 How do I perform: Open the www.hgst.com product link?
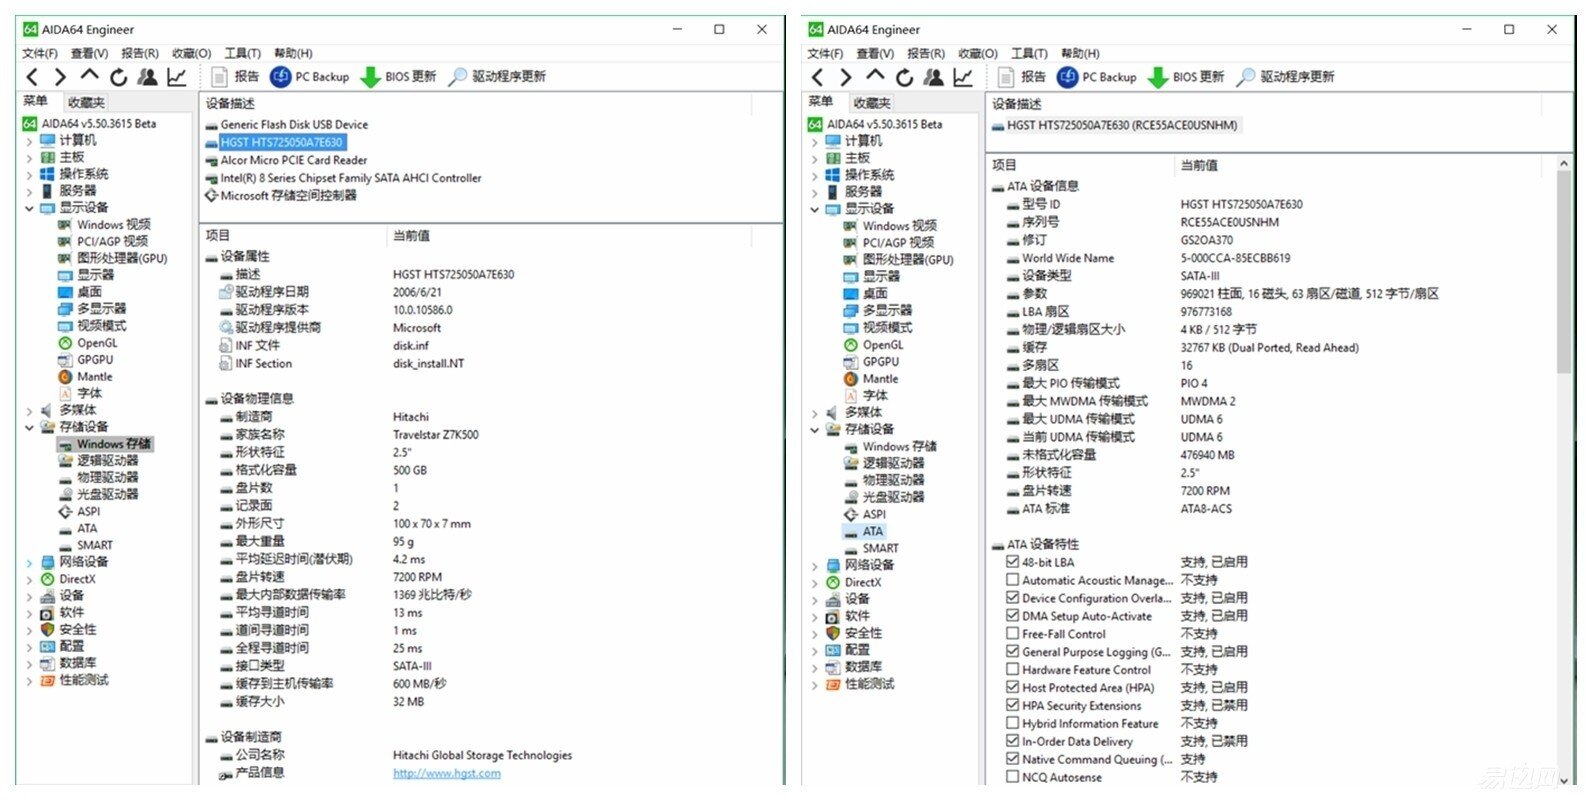pos(447,773)
